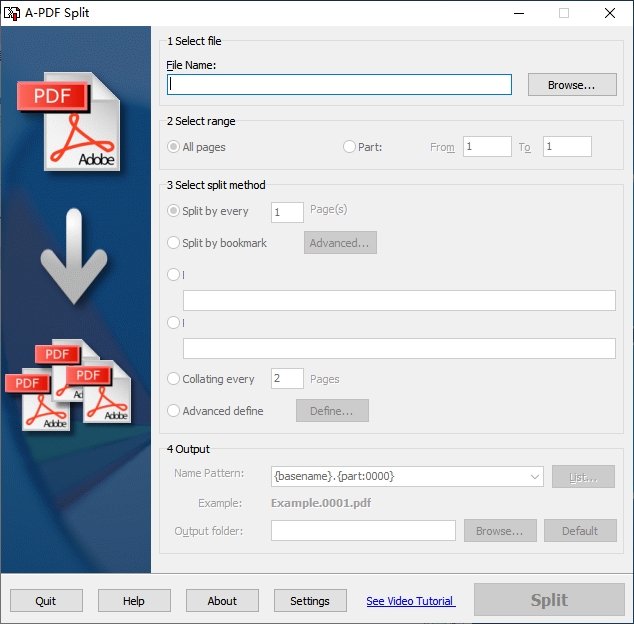
Task: Click the Example.0001.pdf example text
Action: (321, 503)
